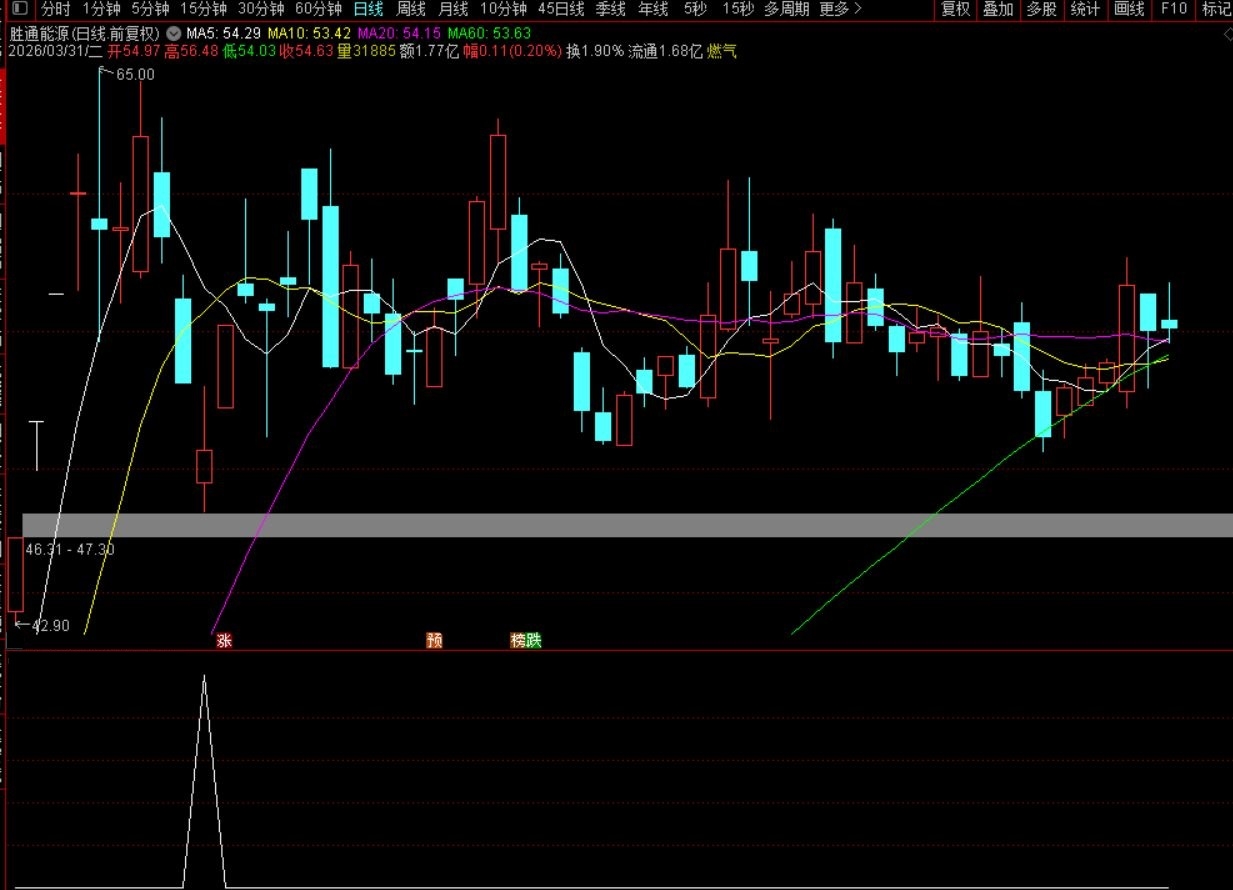Switch to 年线 yearly chart
Screen dimensions: 1233x890
pyautogui.click(x=653, y=10)
